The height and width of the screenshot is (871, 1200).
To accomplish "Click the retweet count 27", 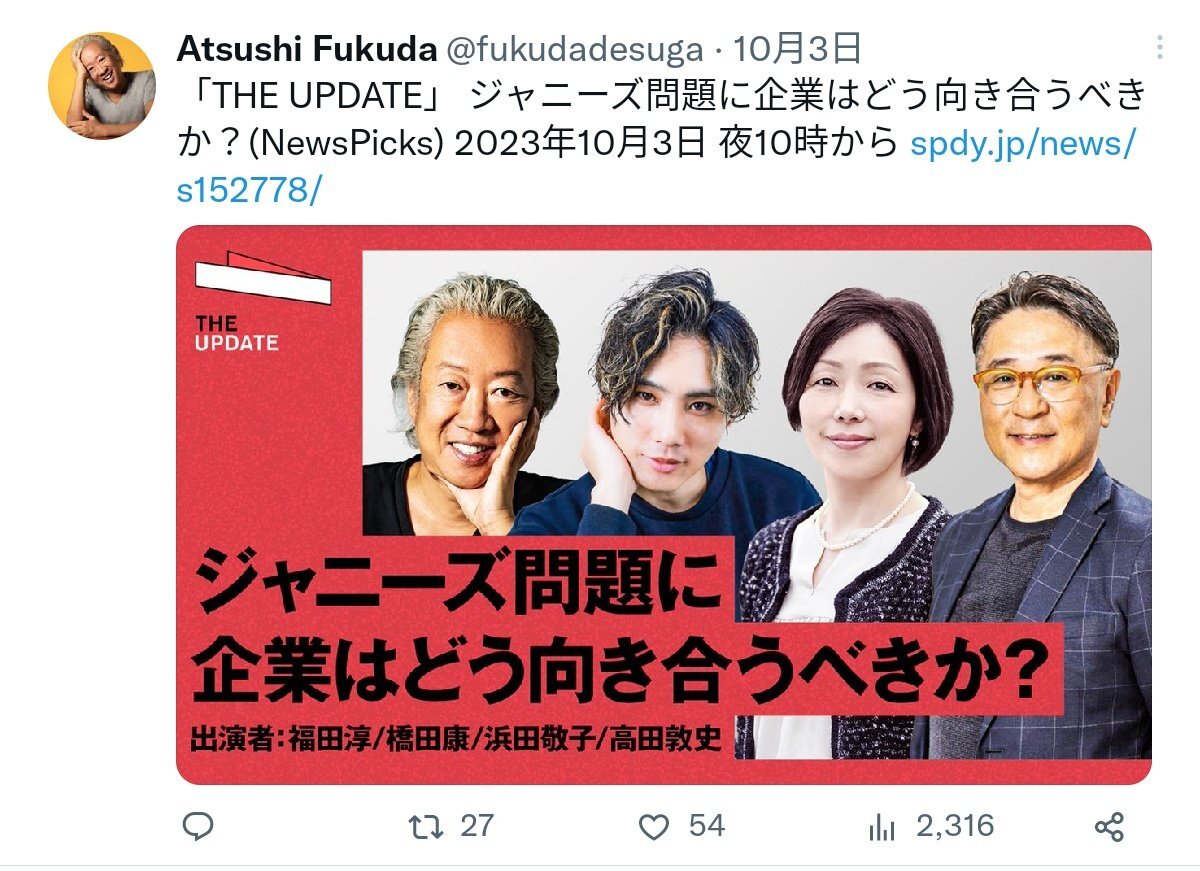I will [x=477, y=826].
